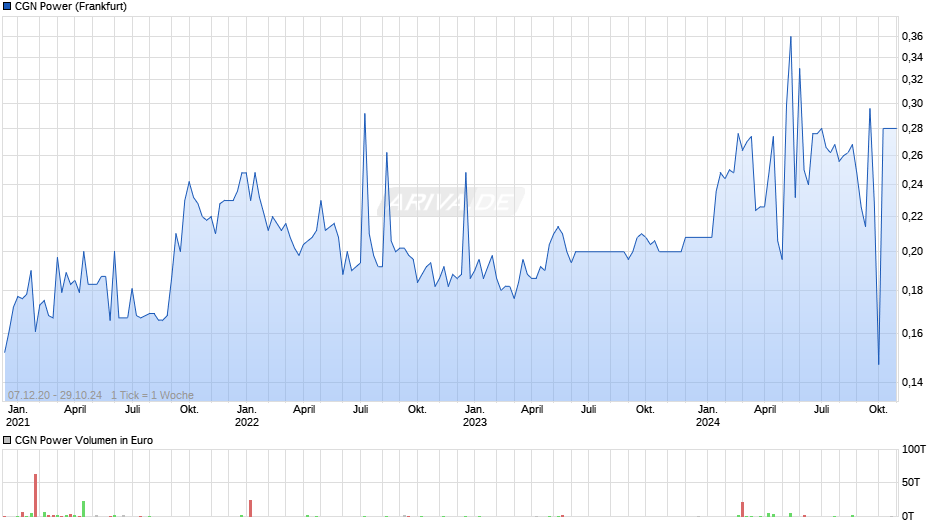
Task: Click the 0,18 price axis label
Action: pyautogui.click(x=912, y=290)
